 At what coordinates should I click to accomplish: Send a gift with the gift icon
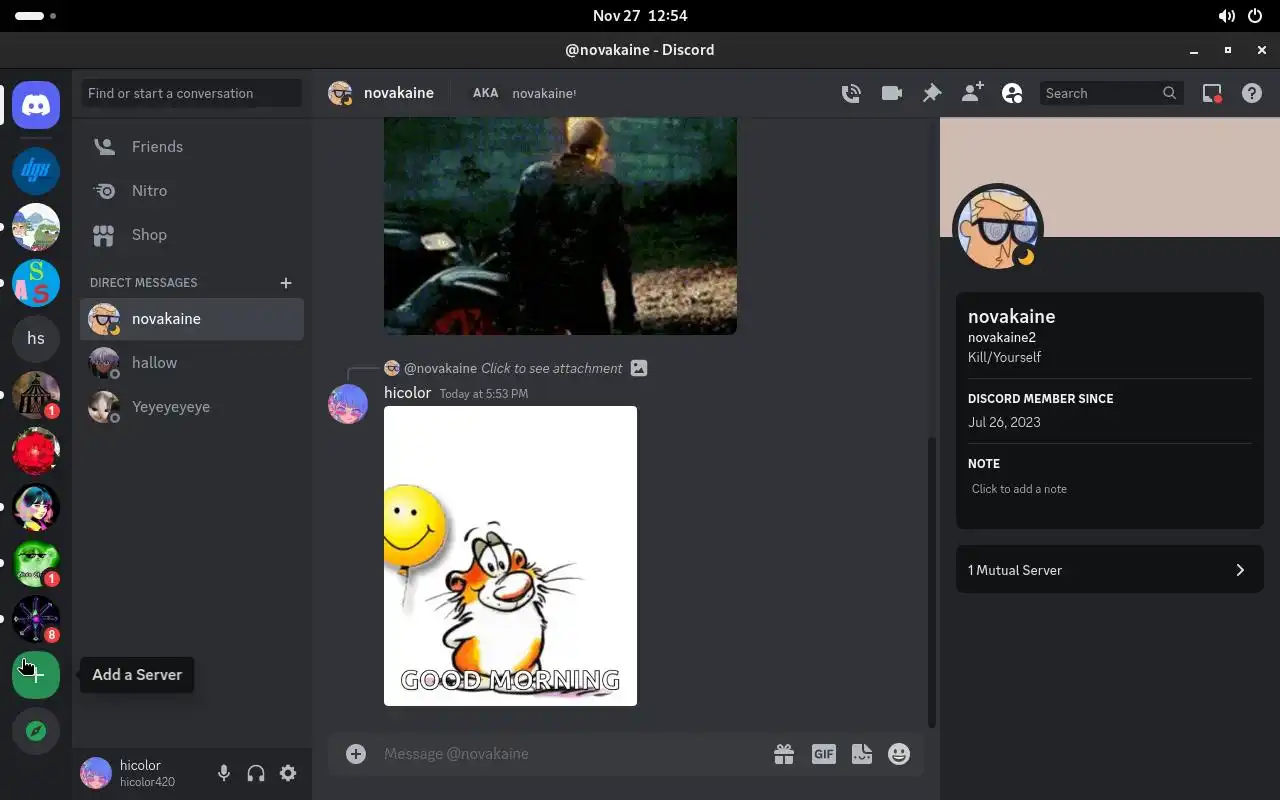click(784, 754)
